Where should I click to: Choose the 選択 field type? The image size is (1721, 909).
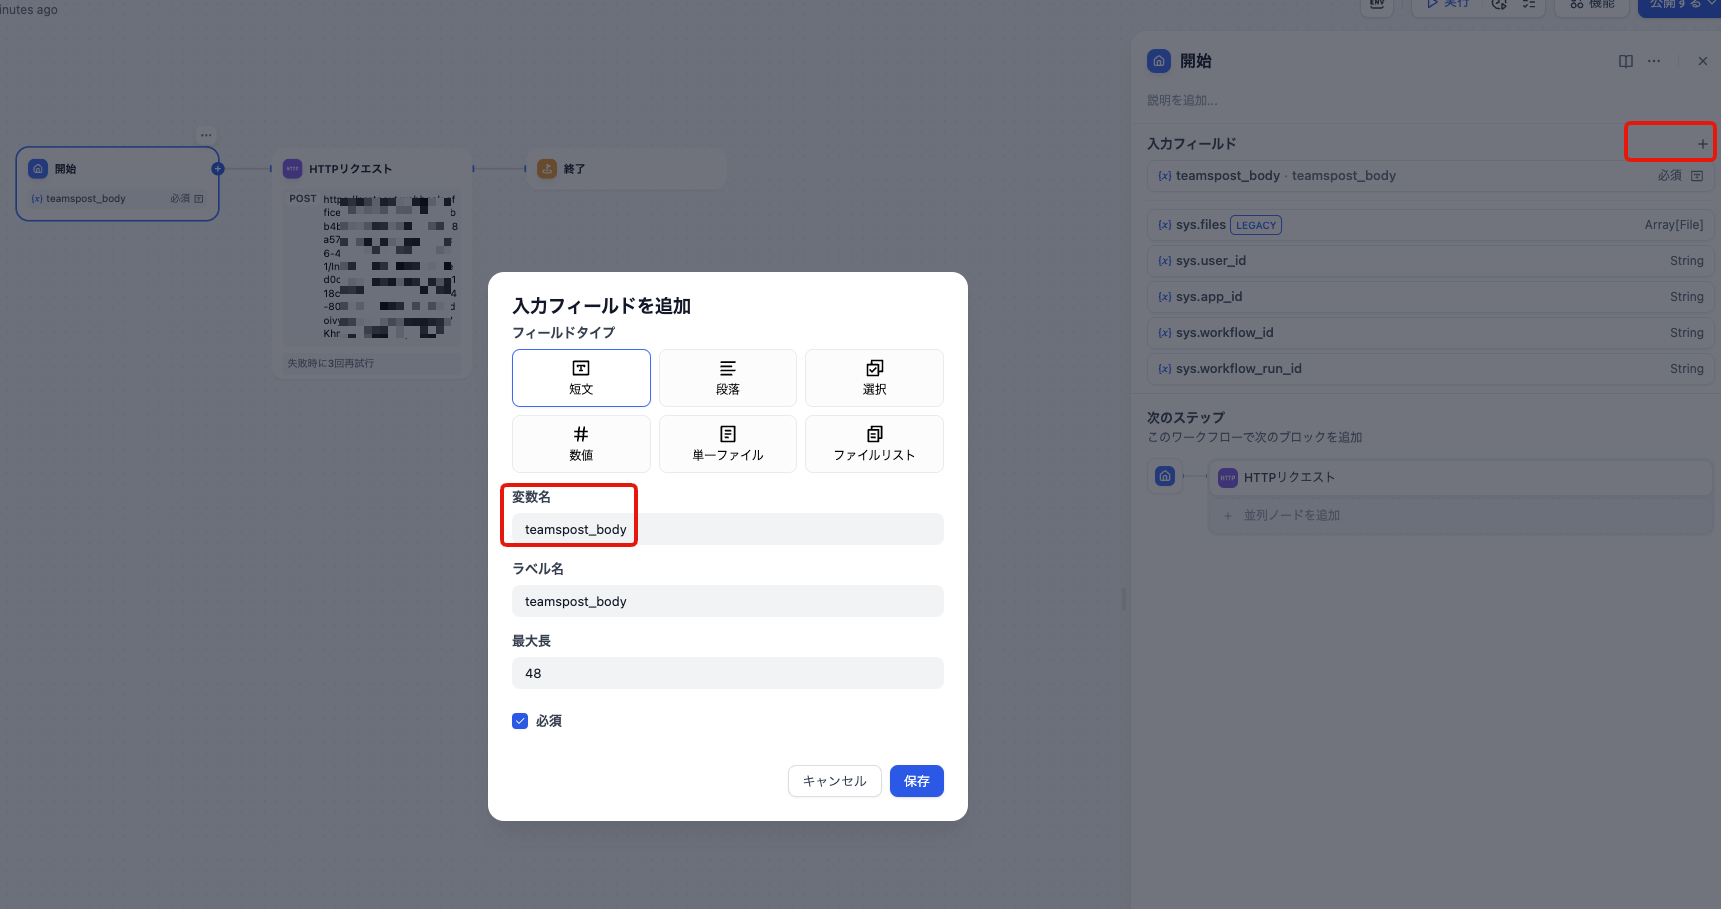(874, 378)
